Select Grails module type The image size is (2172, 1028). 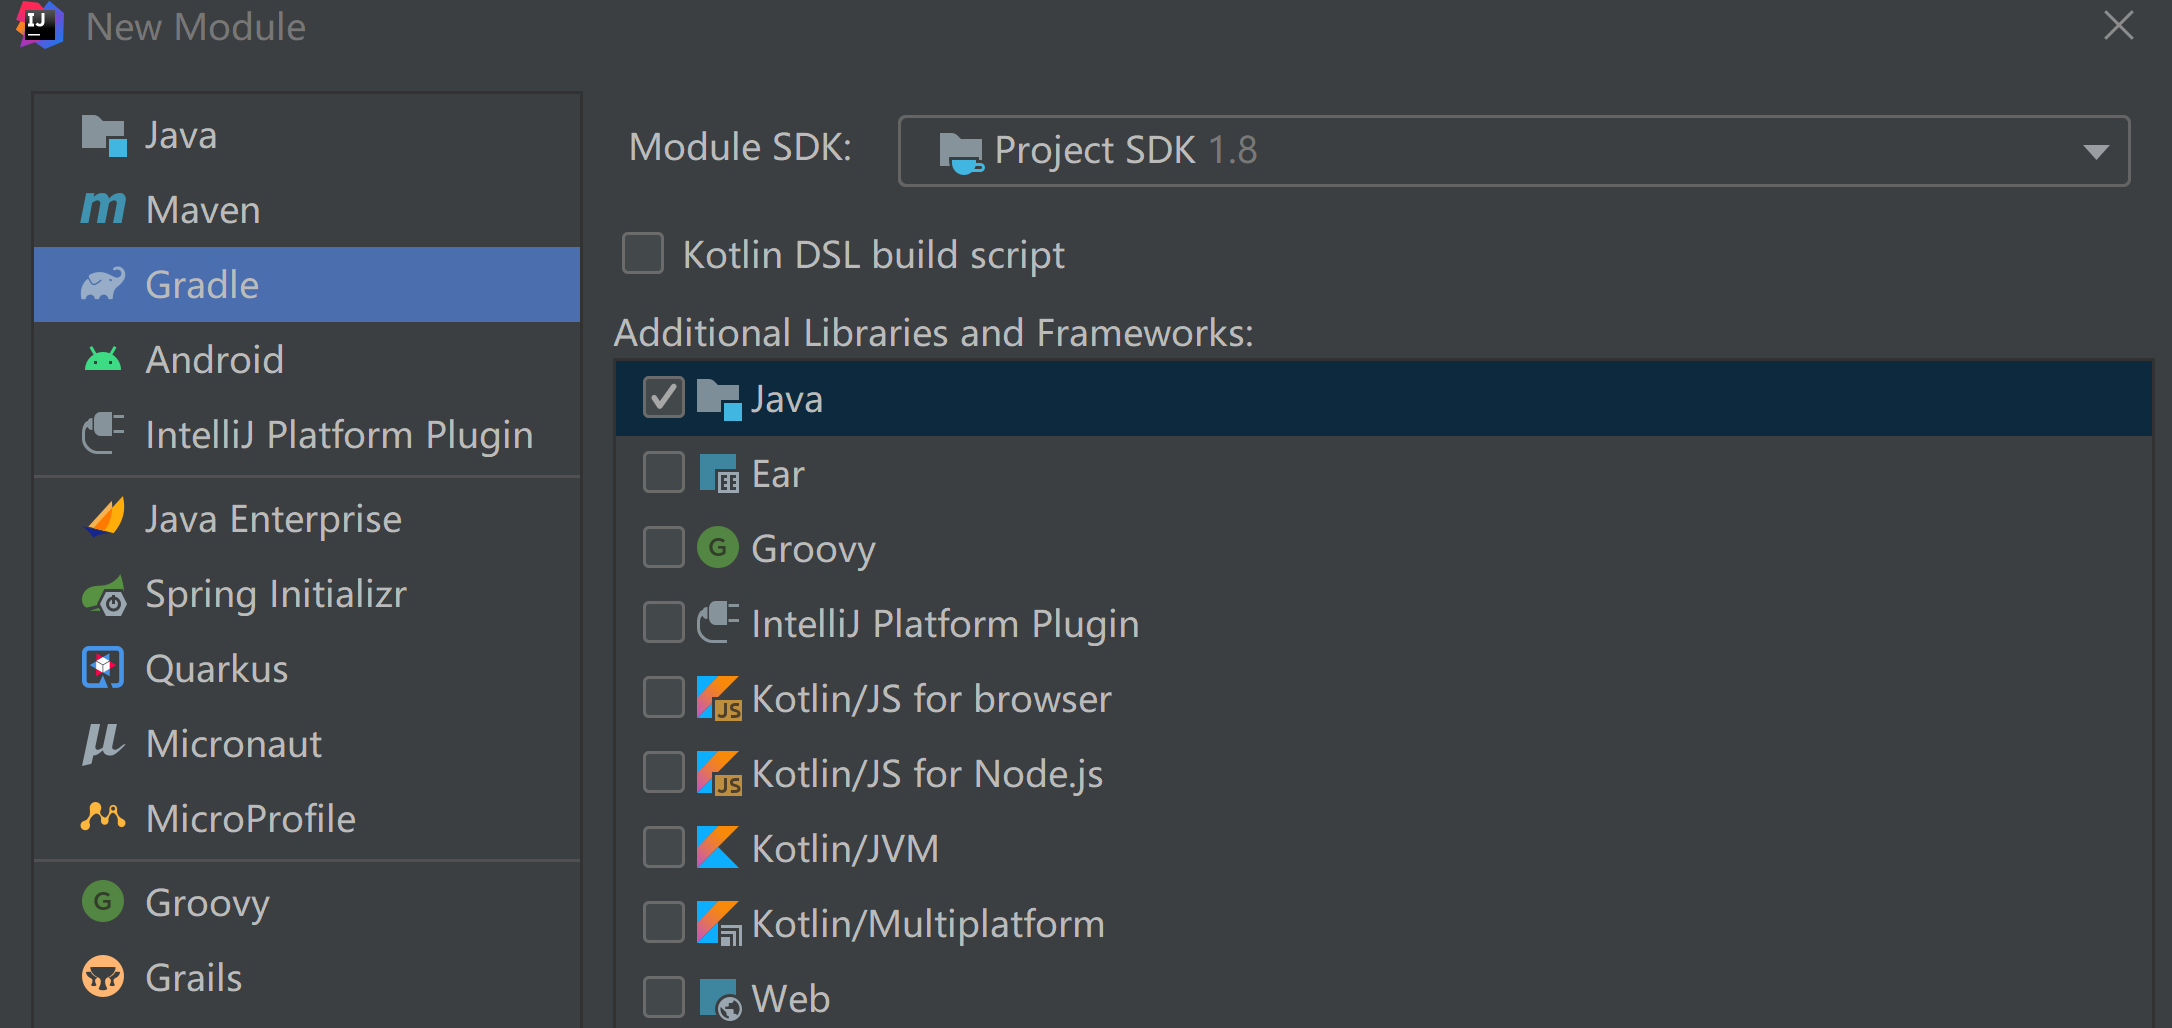pyautogui.click(x=307, y=977)
